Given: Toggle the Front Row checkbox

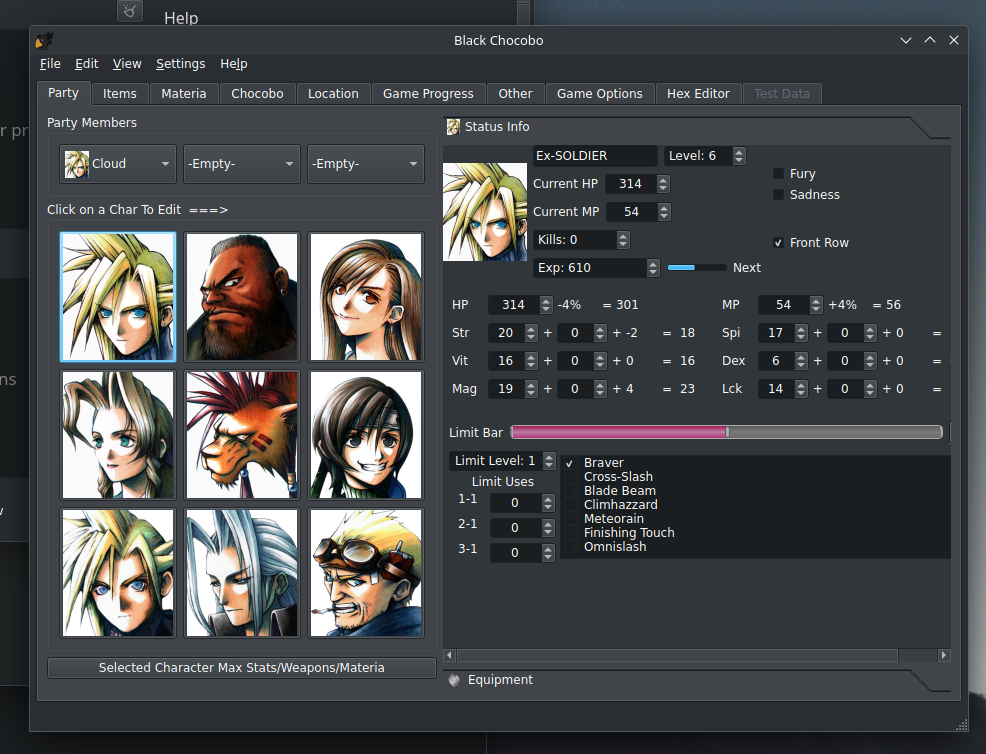Looking at the screenshot, I should (x=778, y=243).
